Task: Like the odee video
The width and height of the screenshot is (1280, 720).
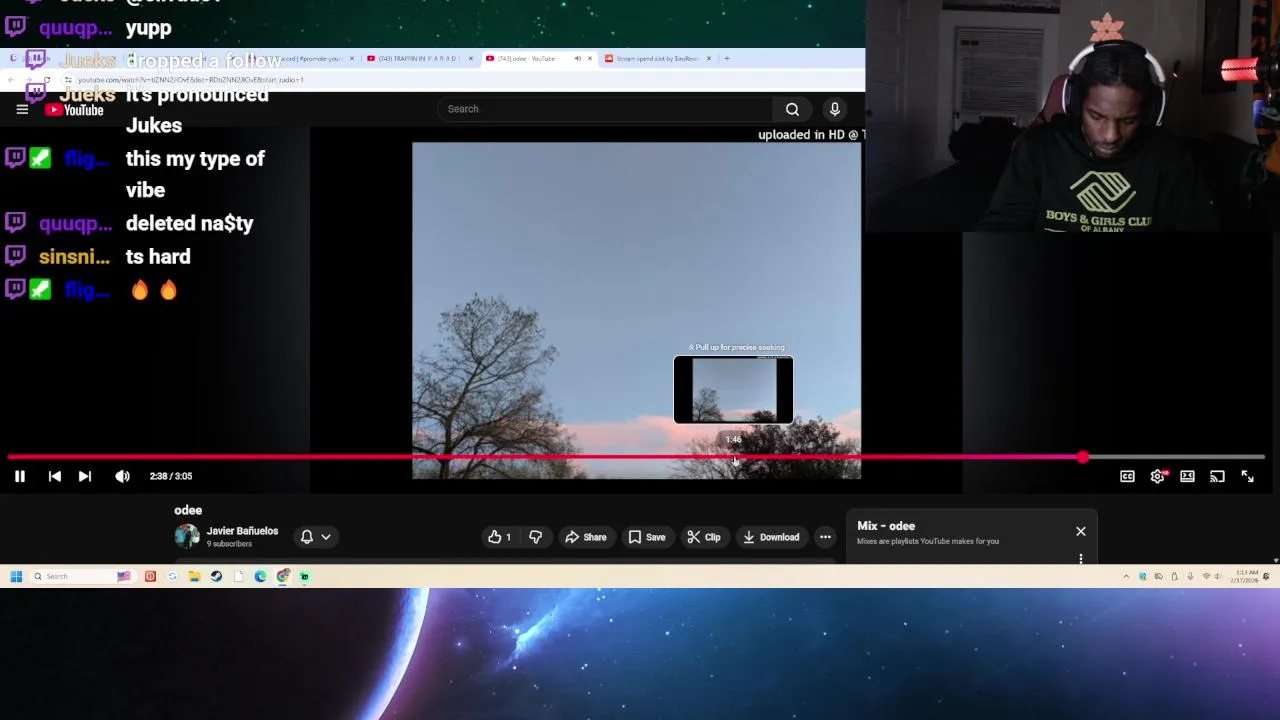Action: [499, 537]
